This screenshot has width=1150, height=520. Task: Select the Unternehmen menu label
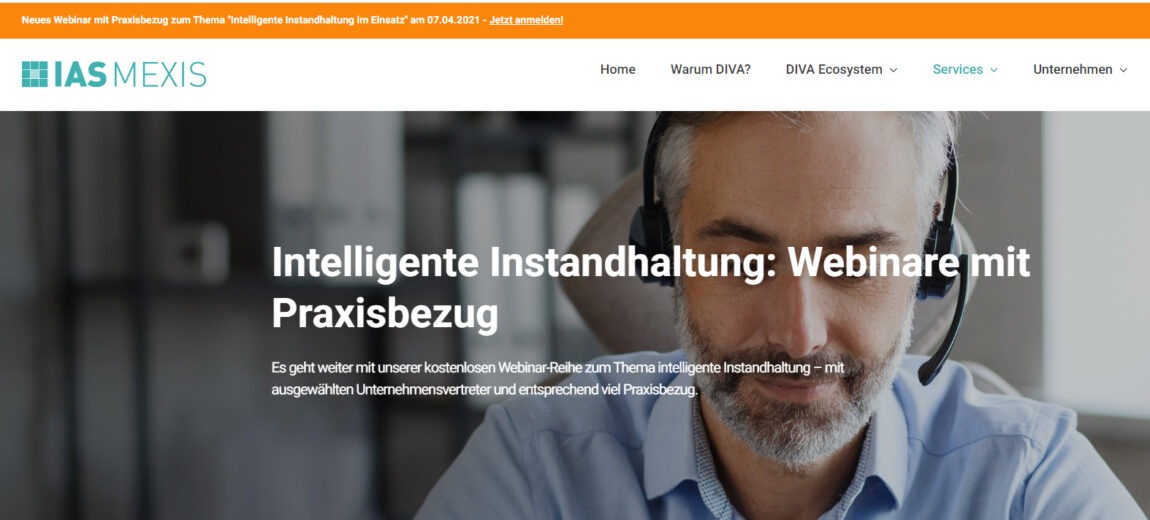(1072, 70)
